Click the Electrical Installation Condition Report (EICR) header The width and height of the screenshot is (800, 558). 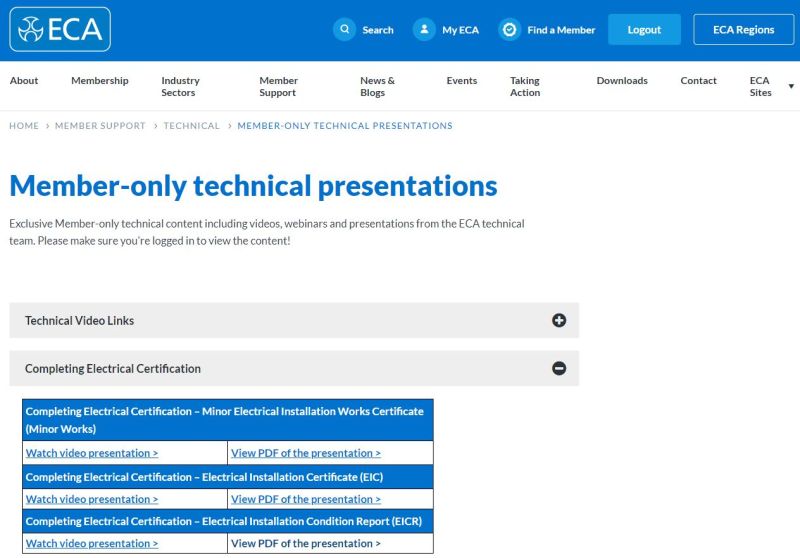(228, 521)
